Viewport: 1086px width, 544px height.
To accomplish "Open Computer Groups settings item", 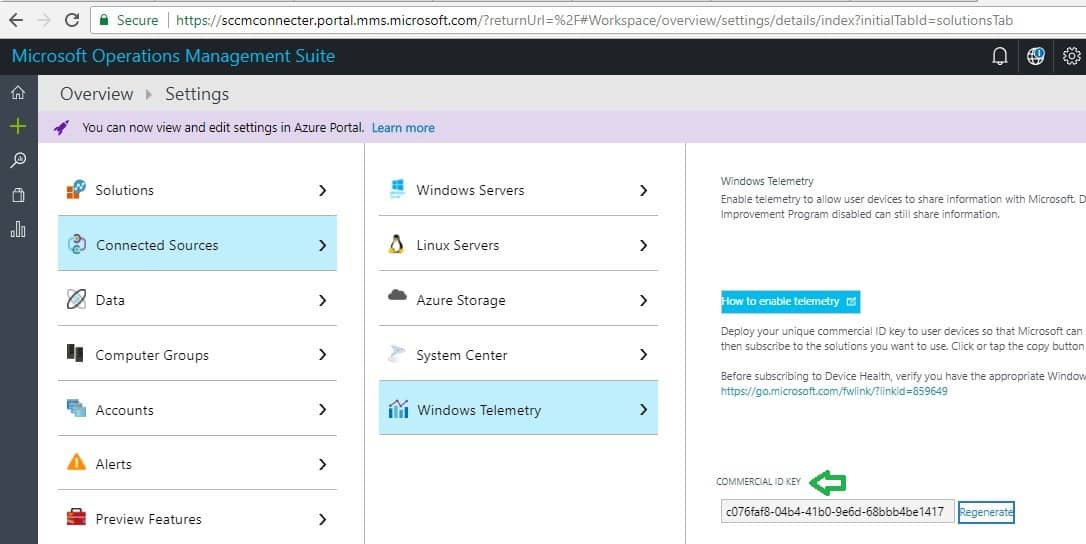I will click(x=197, y=354).
